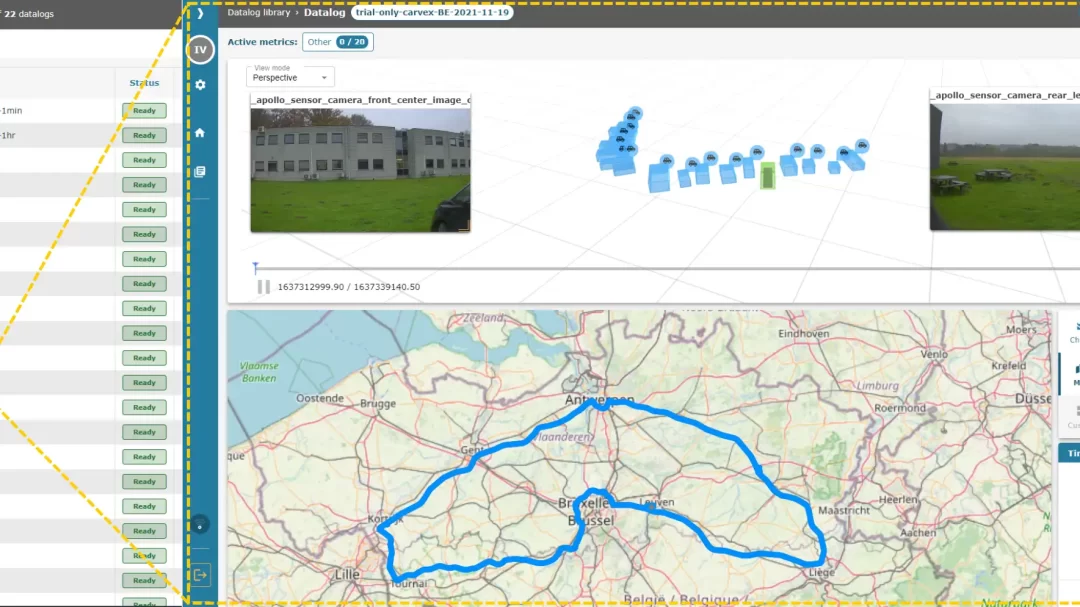Open the View mode Perspective dropdown
The height and width of the screenshot is (607, 1080).
(291, 77)
